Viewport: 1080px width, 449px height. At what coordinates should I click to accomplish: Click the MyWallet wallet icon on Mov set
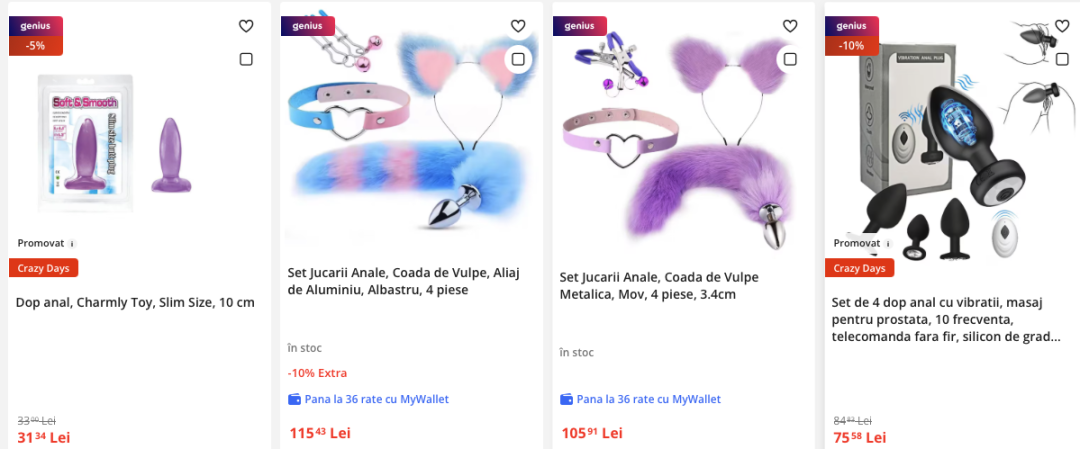pyautogui.click(x=566, y=399)
